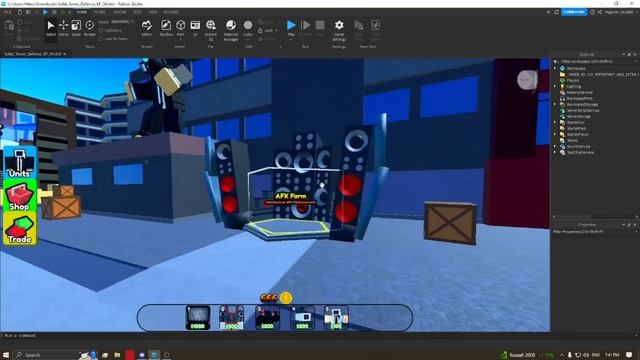
Task: Open the Terrain Editor
Action: tap(147, 28)
